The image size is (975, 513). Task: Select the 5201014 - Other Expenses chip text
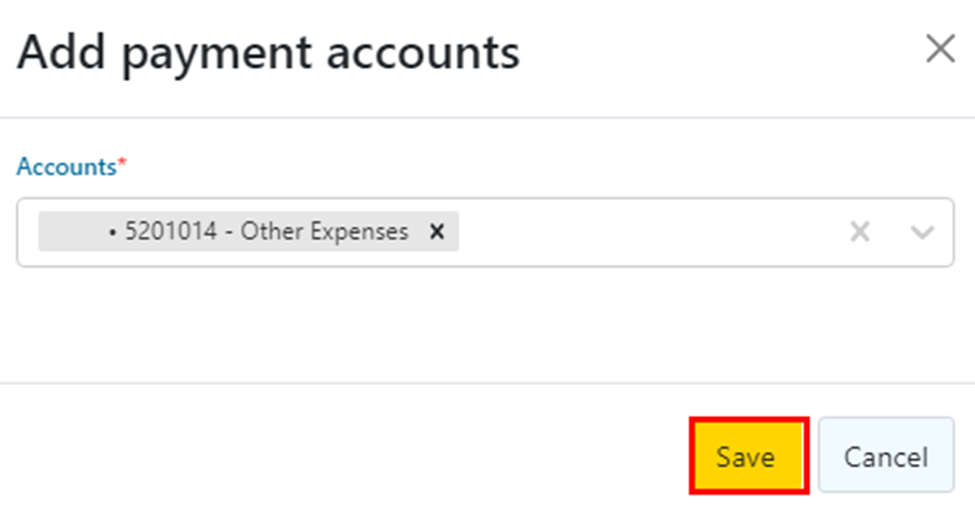(266, 232)
